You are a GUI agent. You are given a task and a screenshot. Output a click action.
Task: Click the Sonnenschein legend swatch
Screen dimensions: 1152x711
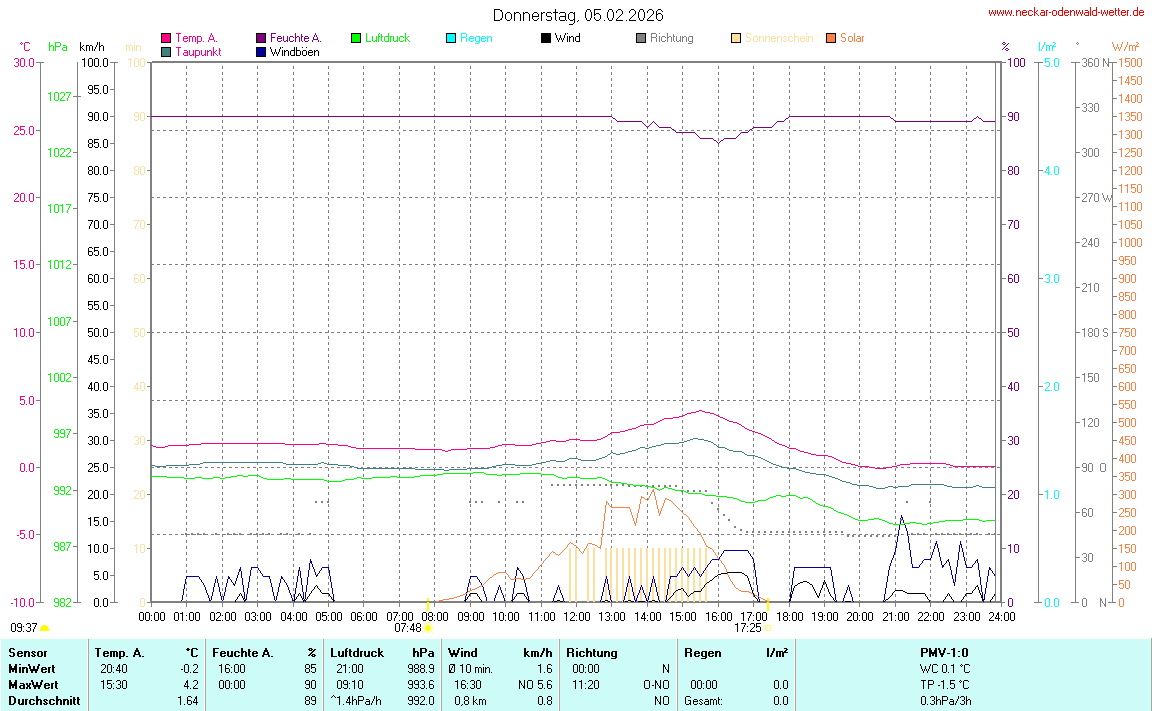[736, 38]
